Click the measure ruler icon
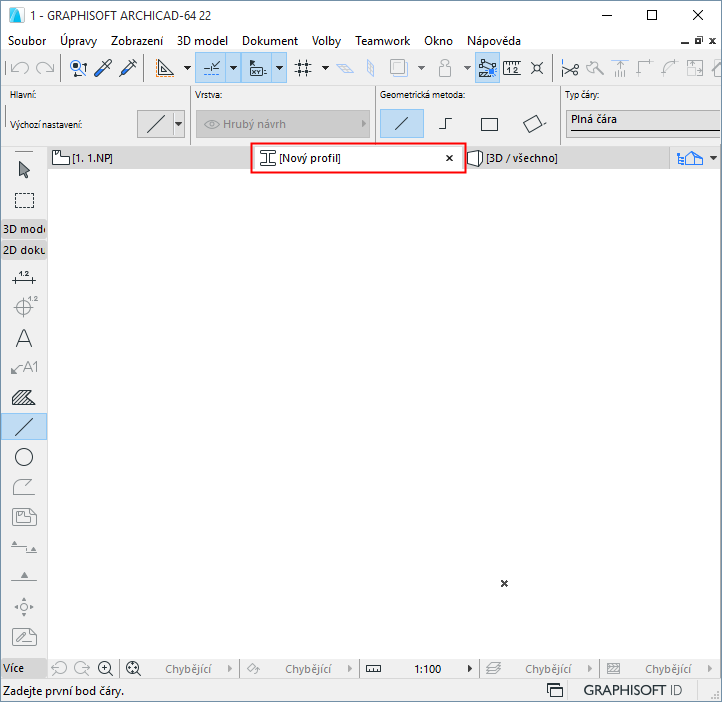The image size is (722, 702). [512, 68]
